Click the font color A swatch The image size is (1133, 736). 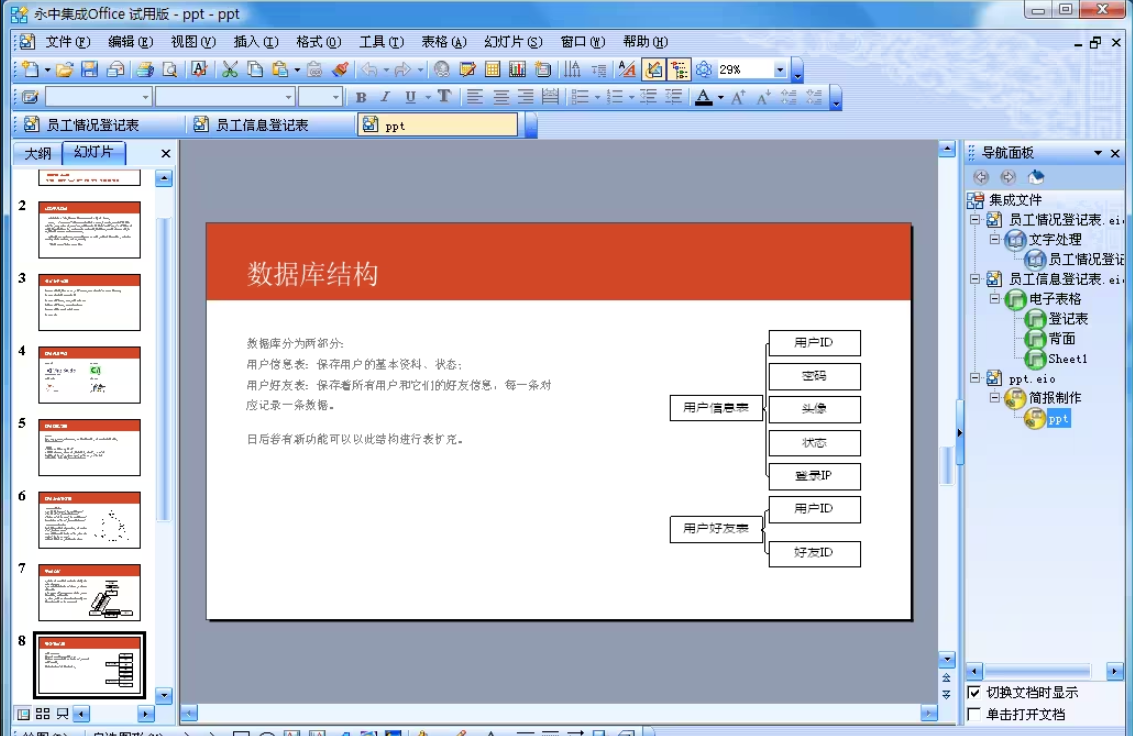coord(703,97)
